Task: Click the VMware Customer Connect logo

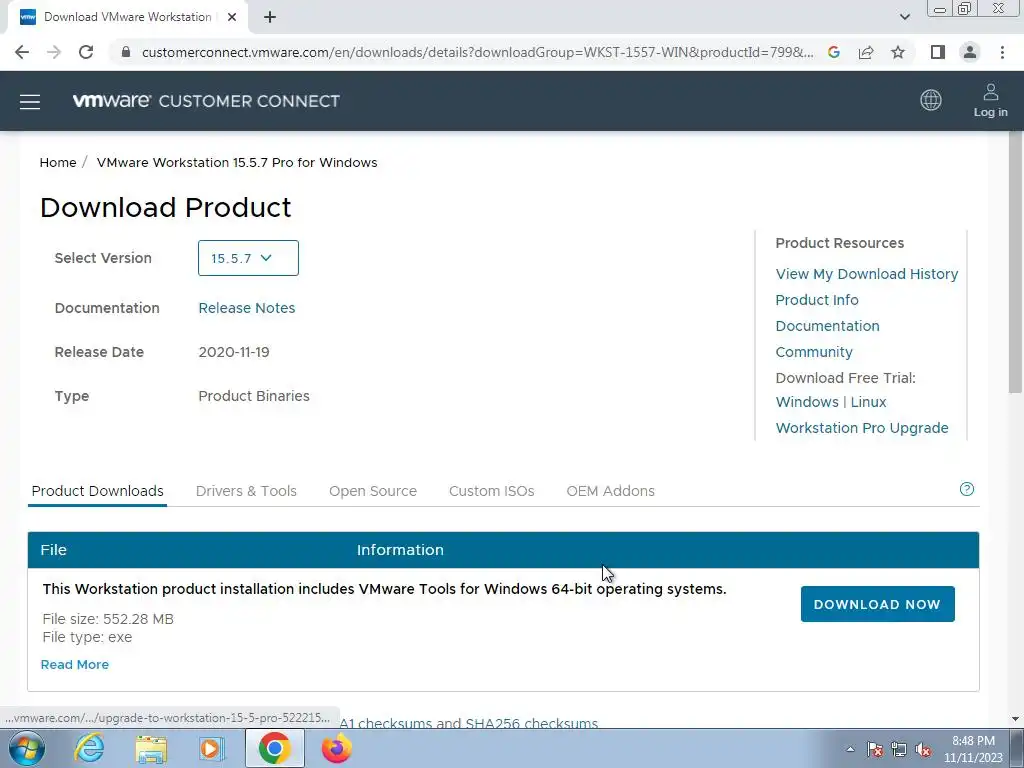Action: (x=206, y=101)
